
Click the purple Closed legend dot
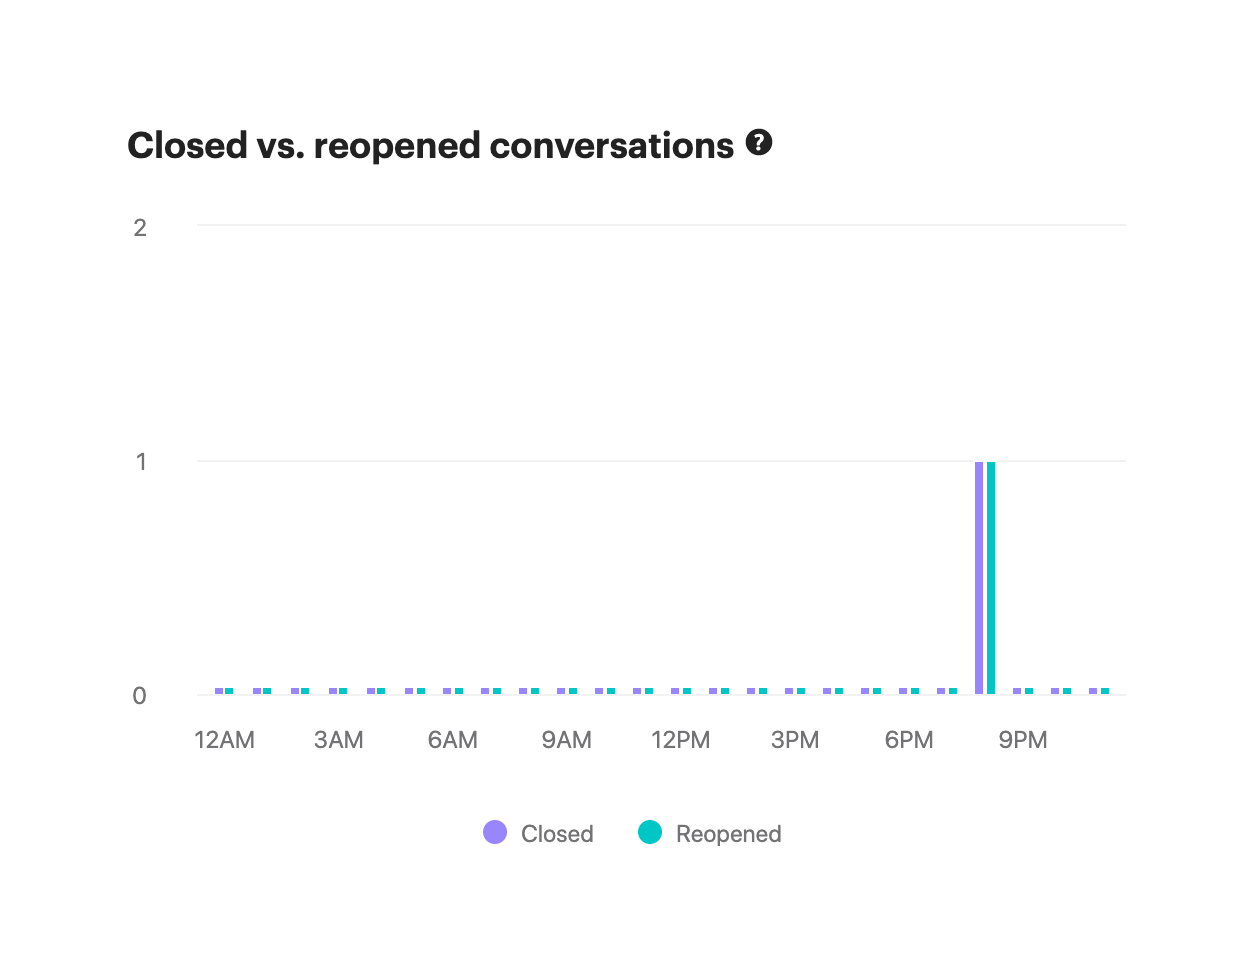pos(495,832)
